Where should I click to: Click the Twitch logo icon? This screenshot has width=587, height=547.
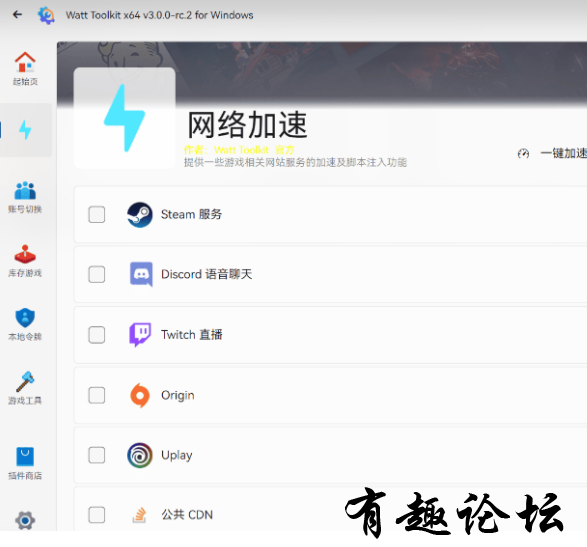tap(140, 334)
